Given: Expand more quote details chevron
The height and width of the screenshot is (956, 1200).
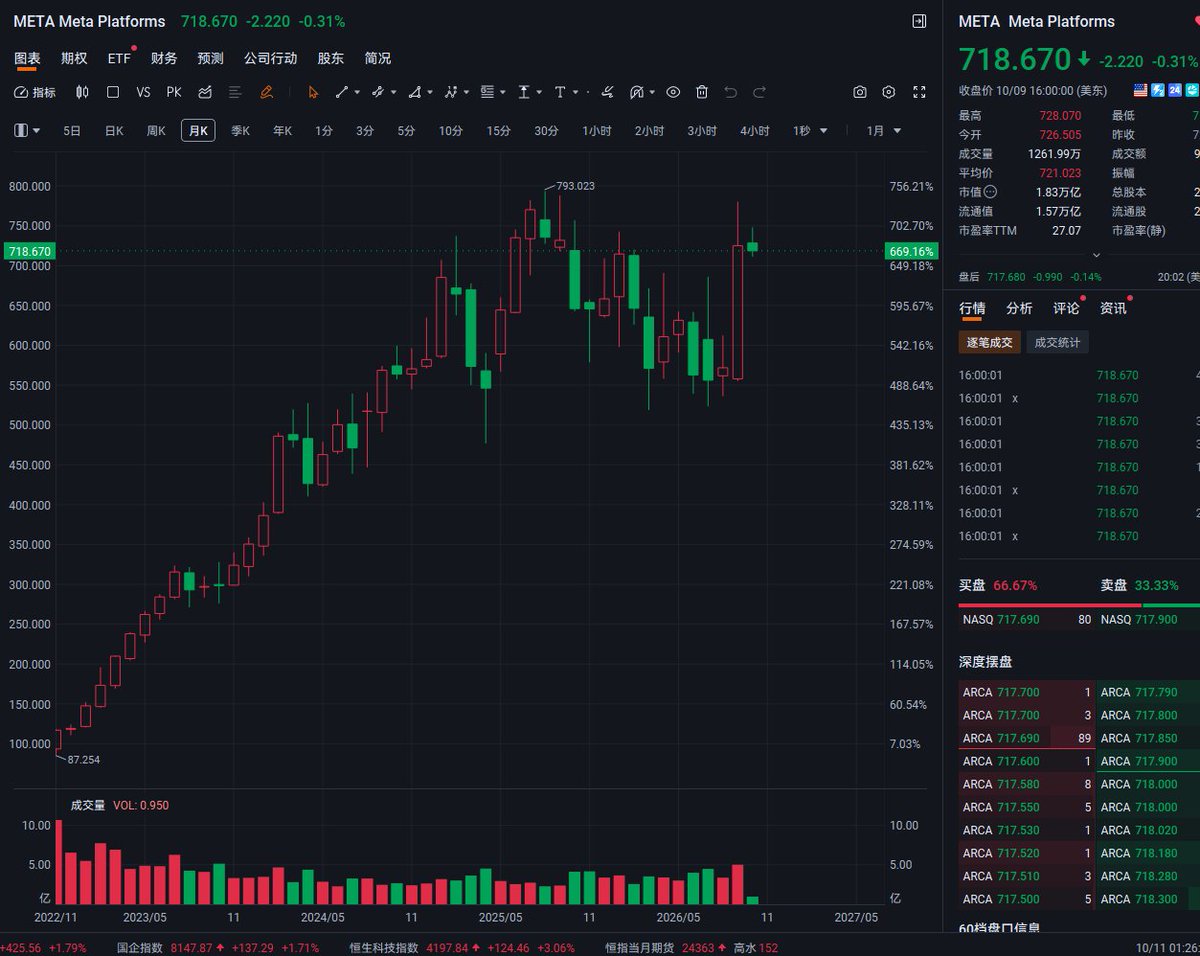Looking at the screenshot, I should (1095, 255).
